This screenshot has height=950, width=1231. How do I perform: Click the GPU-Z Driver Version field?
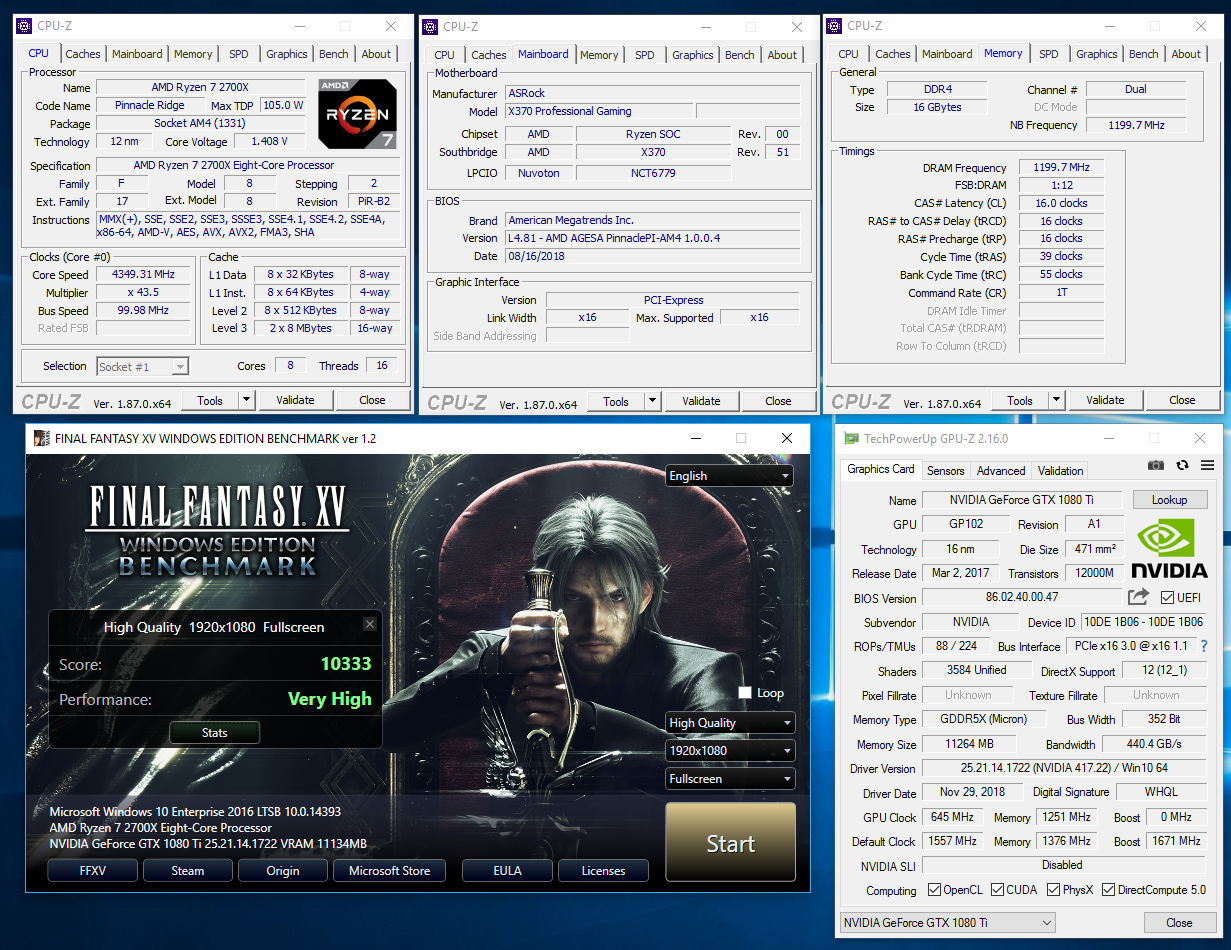click(1063, 769)
